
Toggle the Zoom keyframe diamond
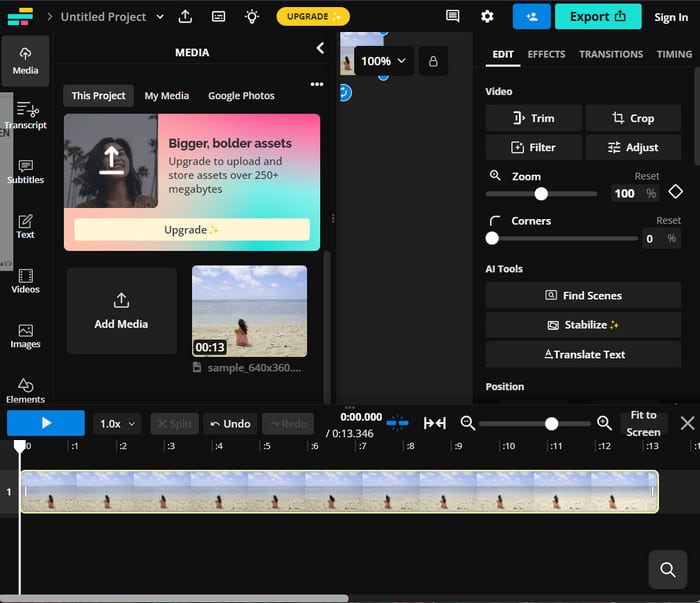(x=675, y=192)
